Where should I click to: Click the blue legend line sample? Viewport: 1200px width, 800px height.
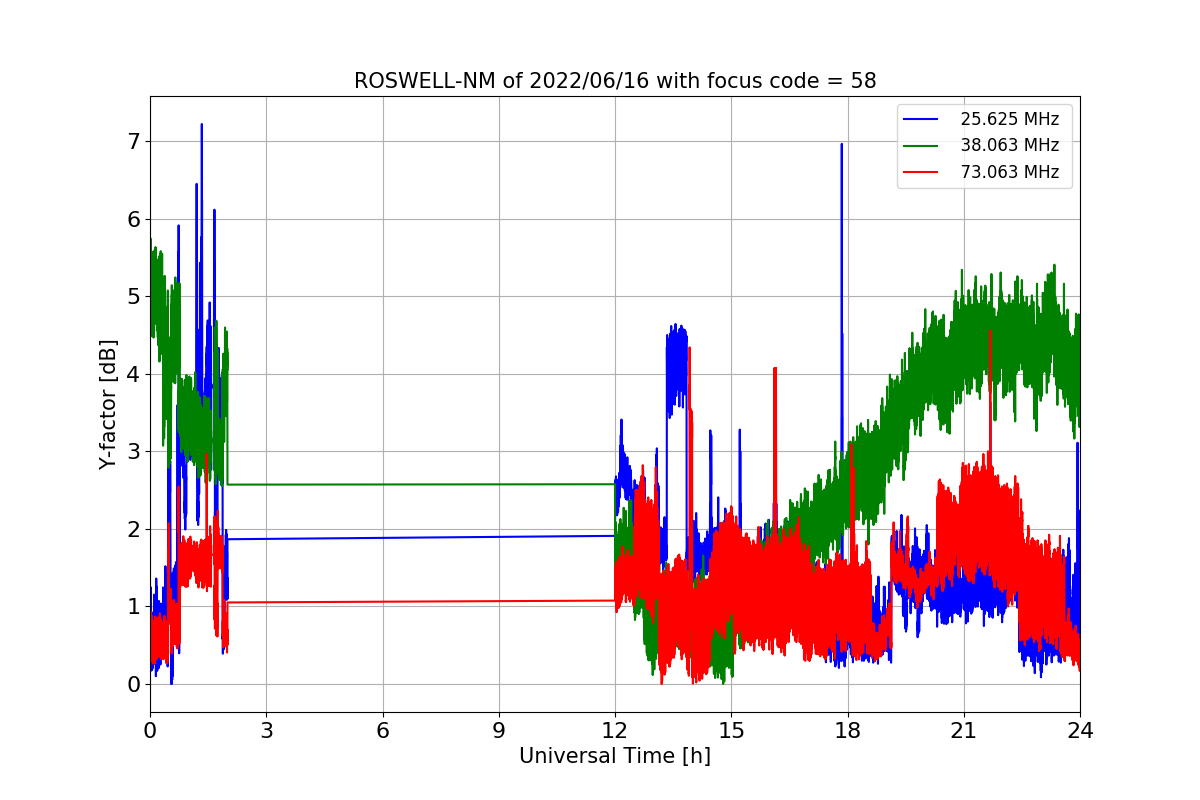(x=921, y=119)
